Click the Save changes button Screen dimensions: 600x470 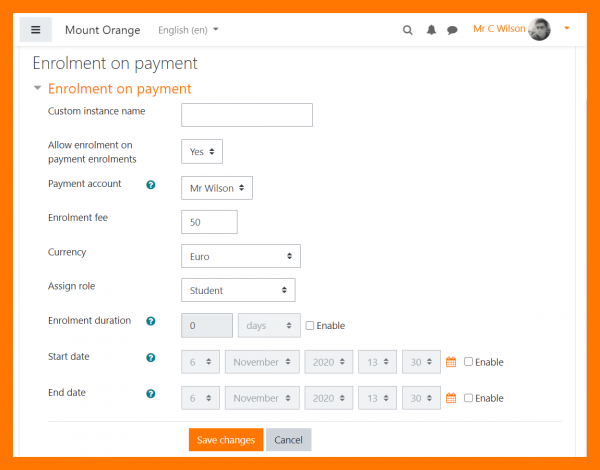[225, 440]
